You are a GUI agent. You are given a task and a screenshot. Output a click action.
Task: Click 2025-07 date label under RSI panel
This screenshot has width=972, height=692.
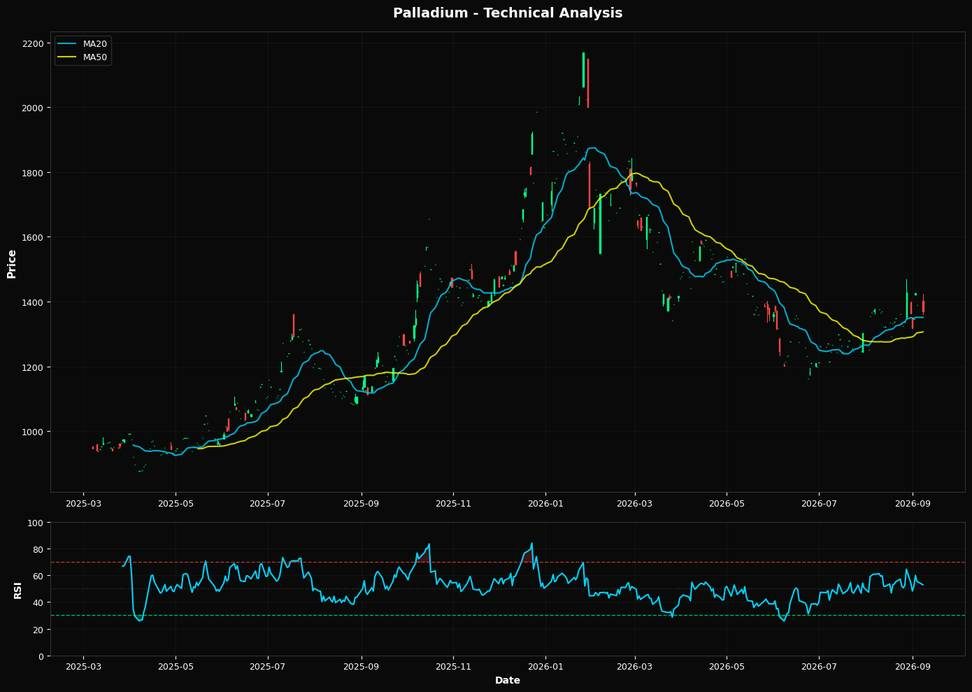268,667
